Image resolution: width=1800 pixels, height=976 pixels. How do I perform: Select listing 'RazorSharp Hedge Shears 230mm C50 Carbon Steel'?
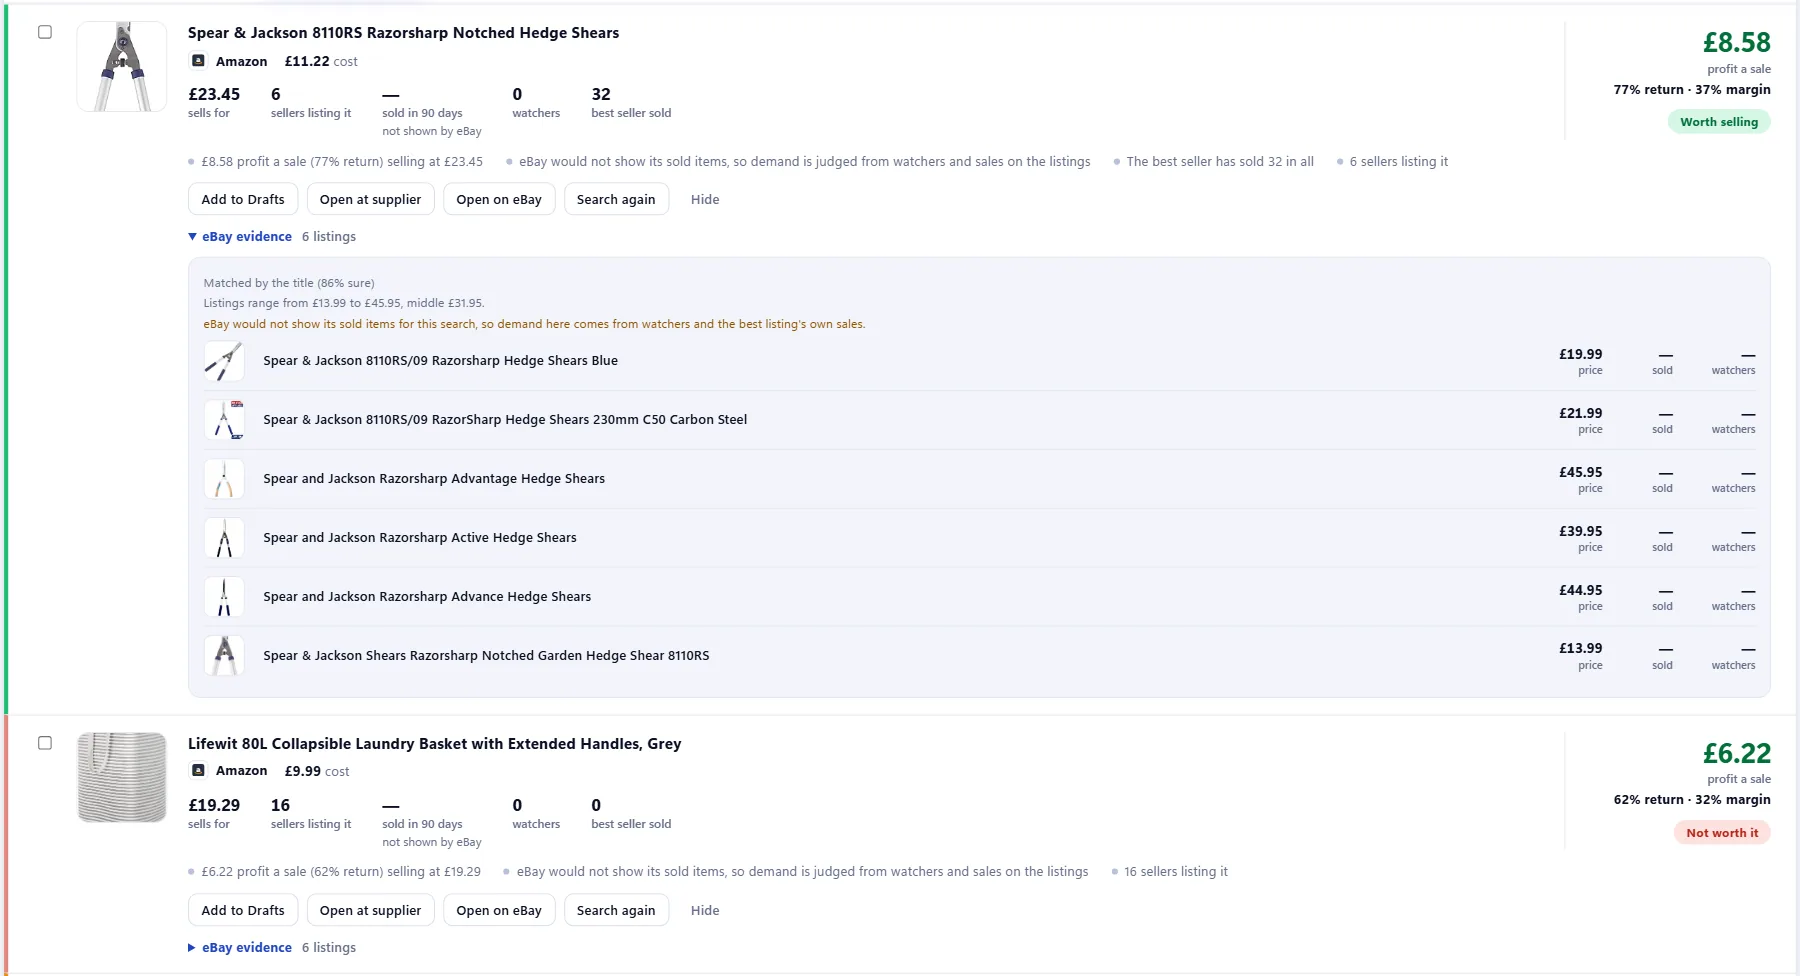point(505,420)
